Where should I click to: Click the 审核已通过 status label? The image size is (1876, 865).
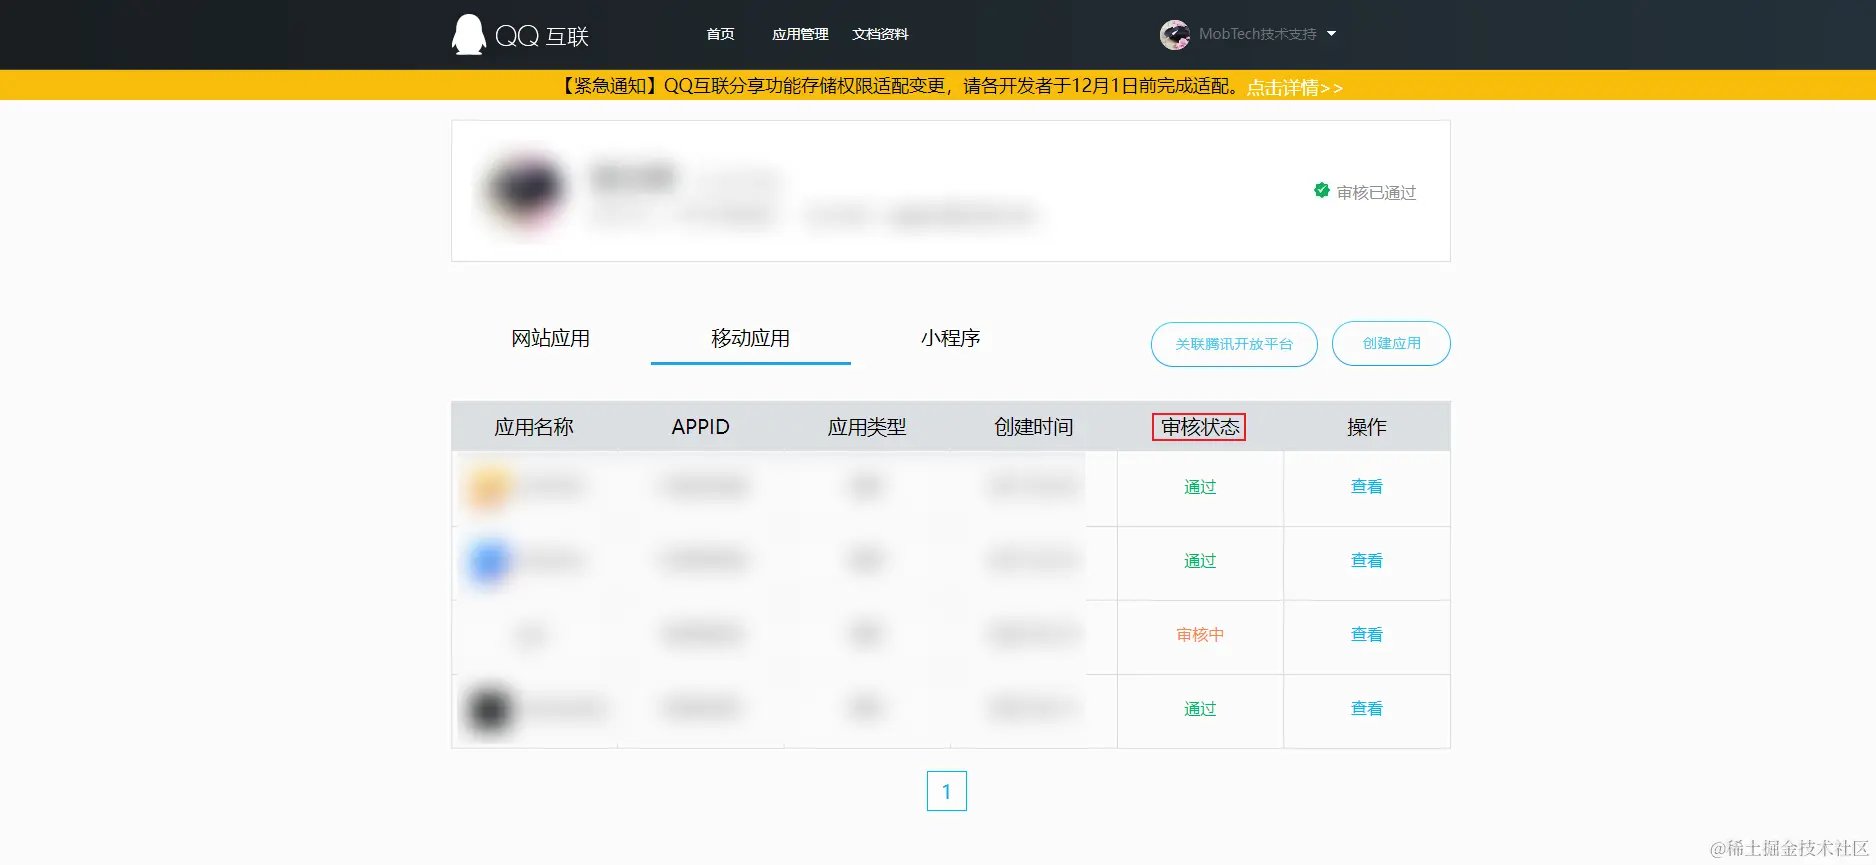click(1376, 192)
